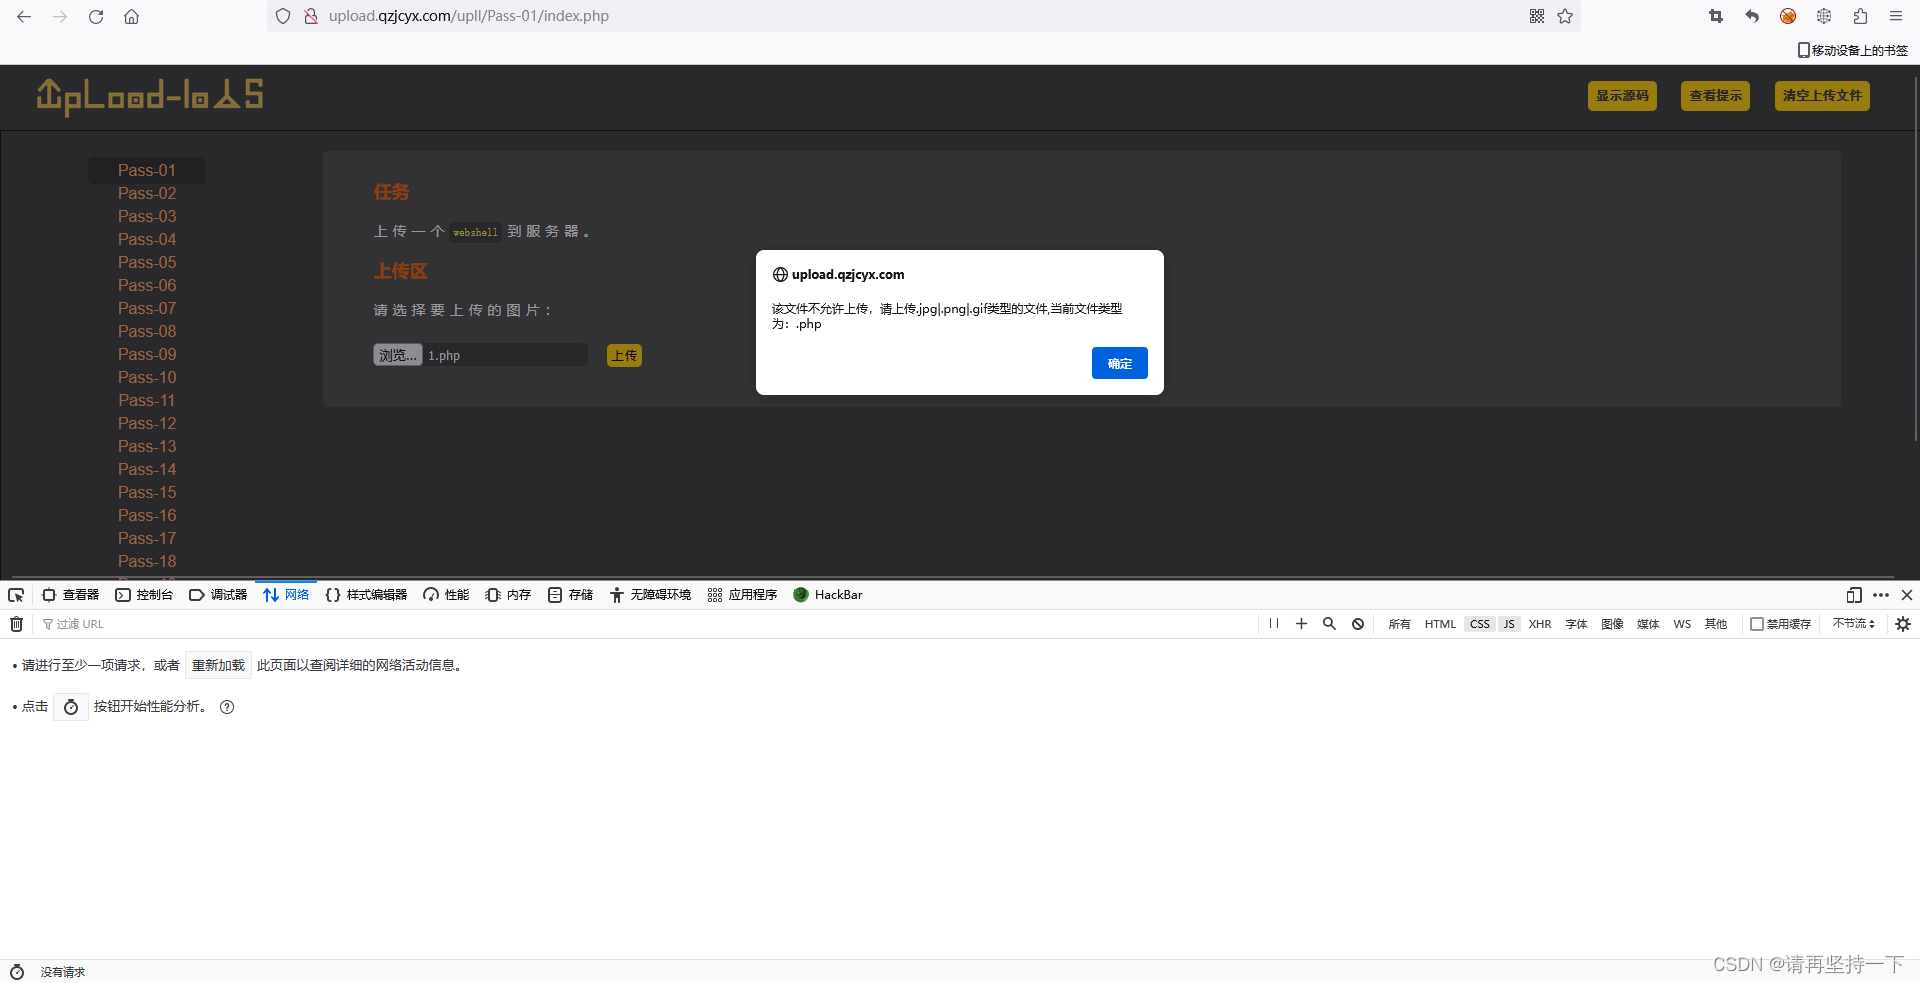
Task: Click the 查看提示 view hint button
Action: coord(1715,96)
